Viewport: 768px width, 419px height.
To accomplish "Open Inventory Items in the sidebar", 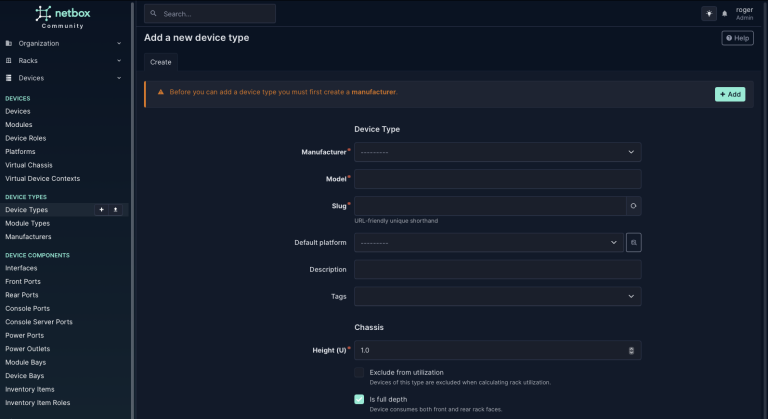I will click(x=29, y=389).
